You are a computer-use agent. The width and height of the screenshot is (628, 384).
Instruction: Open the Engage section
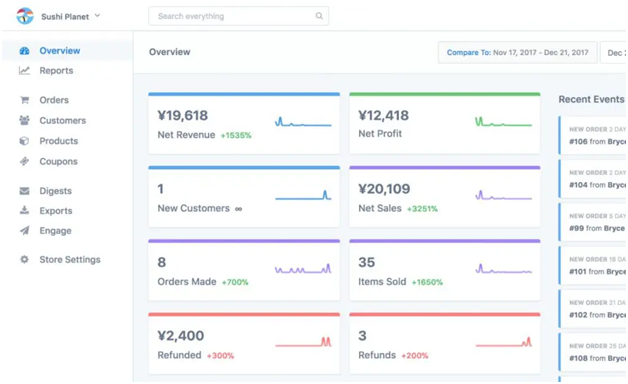click(x=55, y=231)
